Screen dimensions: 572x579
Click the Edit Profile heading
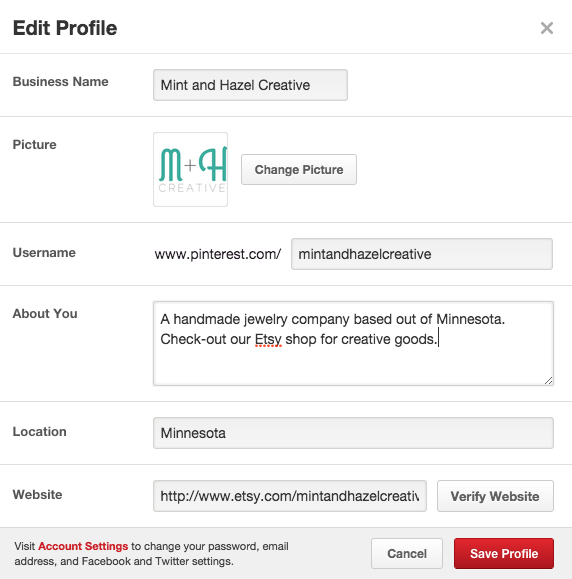click(x=65, y=28)
